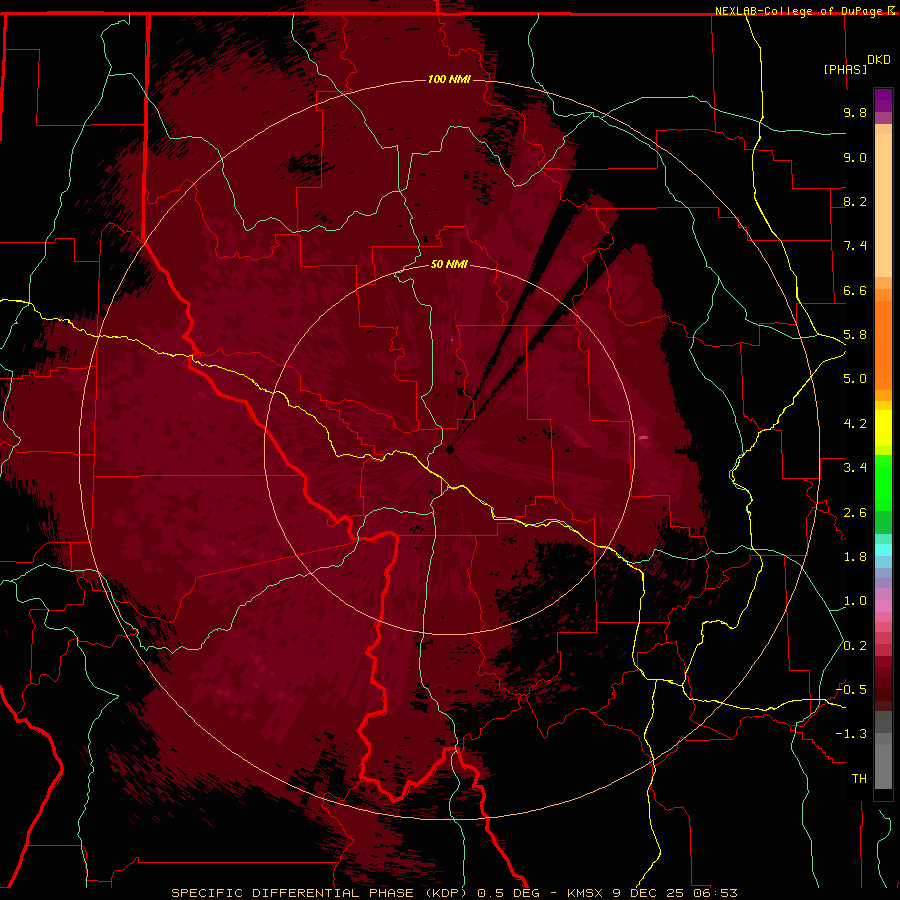Click the 4.2 value on the legend
The width and height of the screenshot is (900, 900).
(855, 424)
